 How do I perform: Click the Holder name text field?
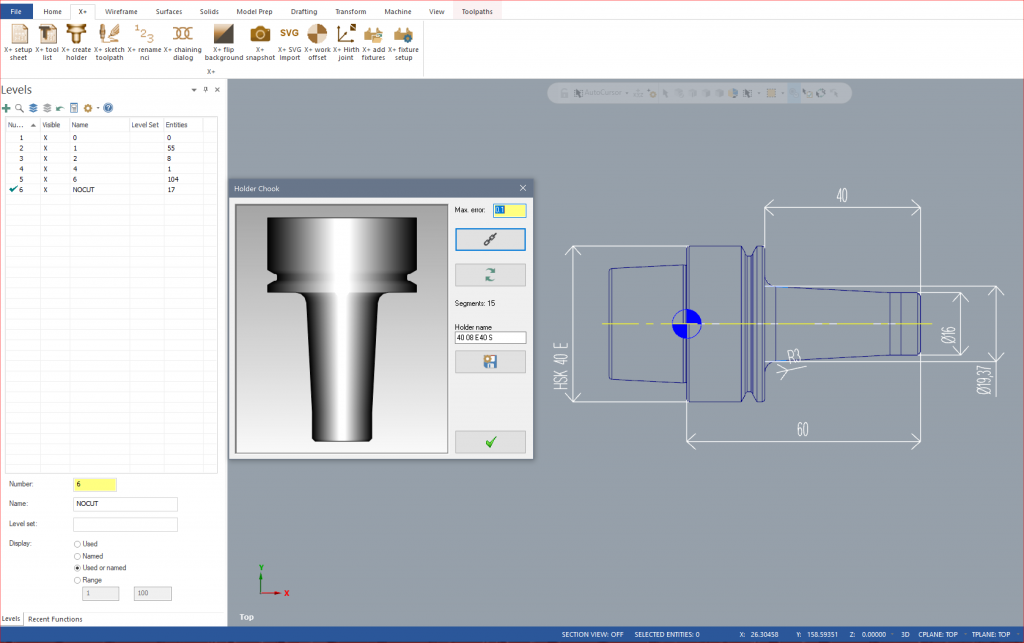click(489, 338)
